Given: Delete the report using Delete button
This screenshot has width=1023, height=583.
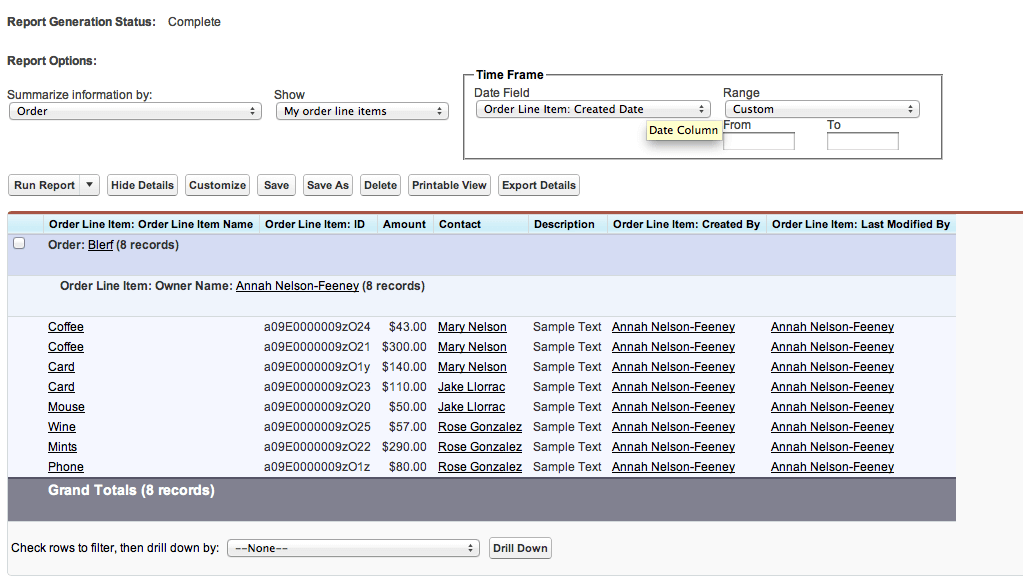Looking at the screenshot, I should click(x=380, y=185).
